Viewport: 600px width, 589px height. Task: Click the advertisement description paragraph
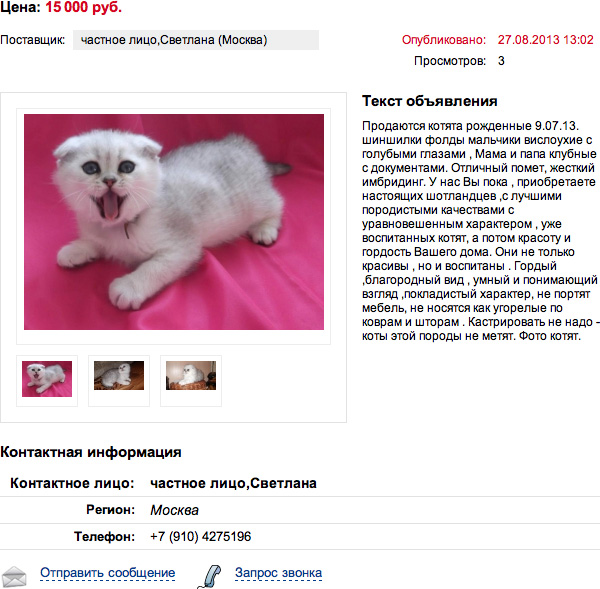[x=480, y=231]
